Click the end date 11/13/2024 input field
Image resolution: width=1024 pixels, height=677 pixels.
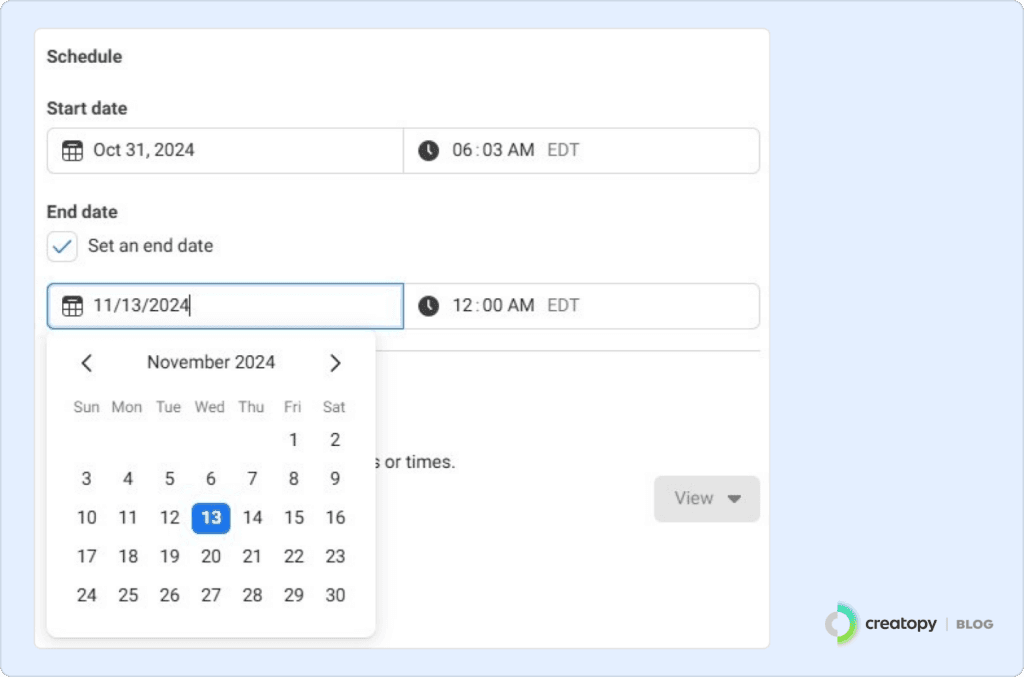(x=240, y=306)
